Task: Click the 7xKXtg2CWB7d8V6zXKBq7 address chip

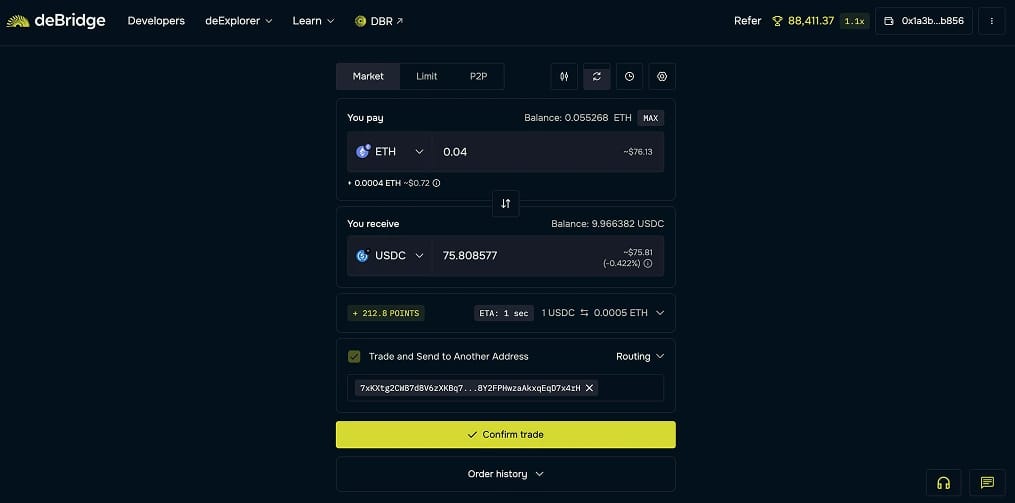Action: pyautogui.click(x=476, y=388)
